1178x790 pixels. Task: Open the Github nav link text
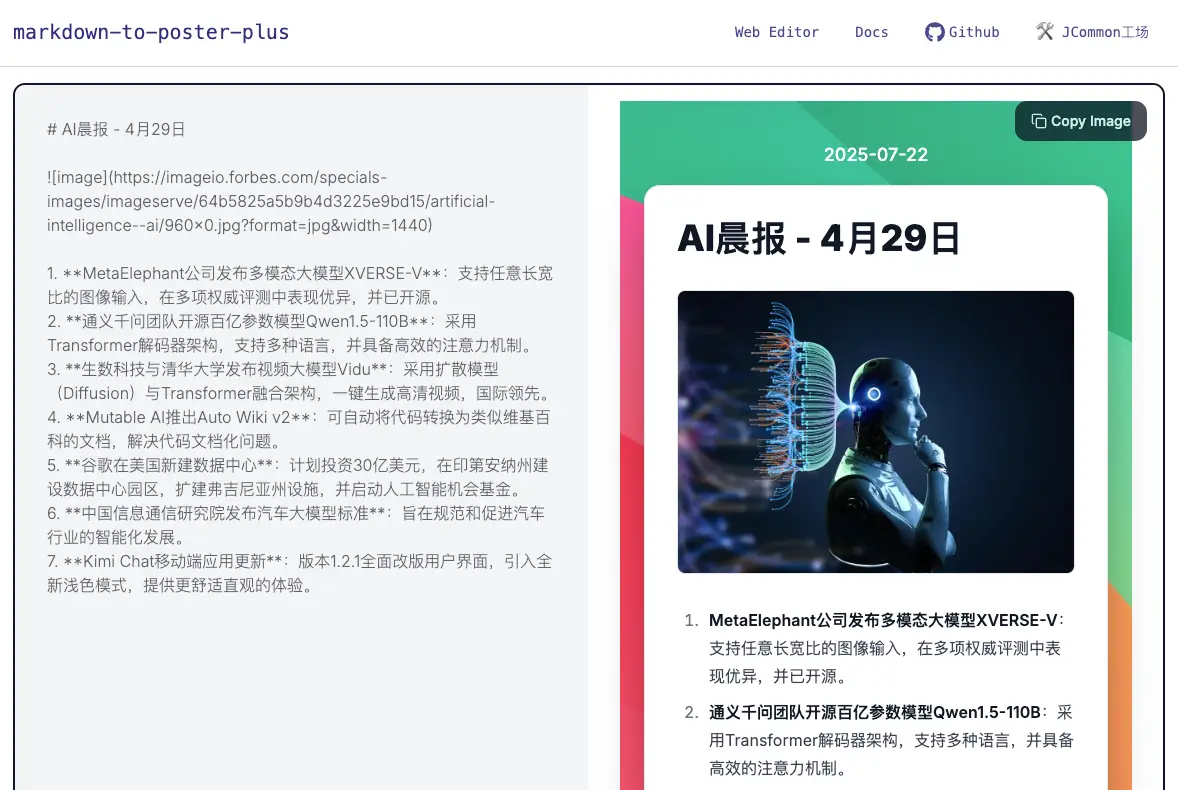tap(974, 32)
